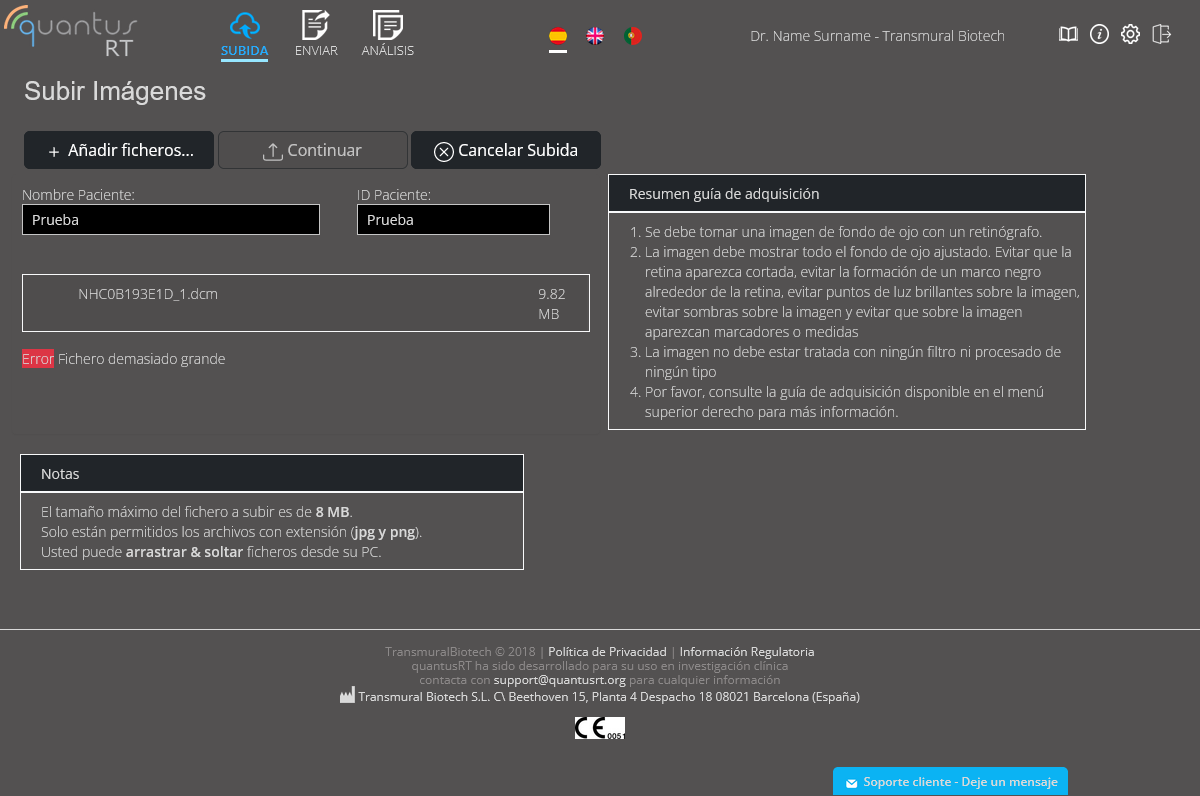Screen dimensions: 1200x796
Task: Click the 'arrastrar & soltar' note
Action: point(184,552)
